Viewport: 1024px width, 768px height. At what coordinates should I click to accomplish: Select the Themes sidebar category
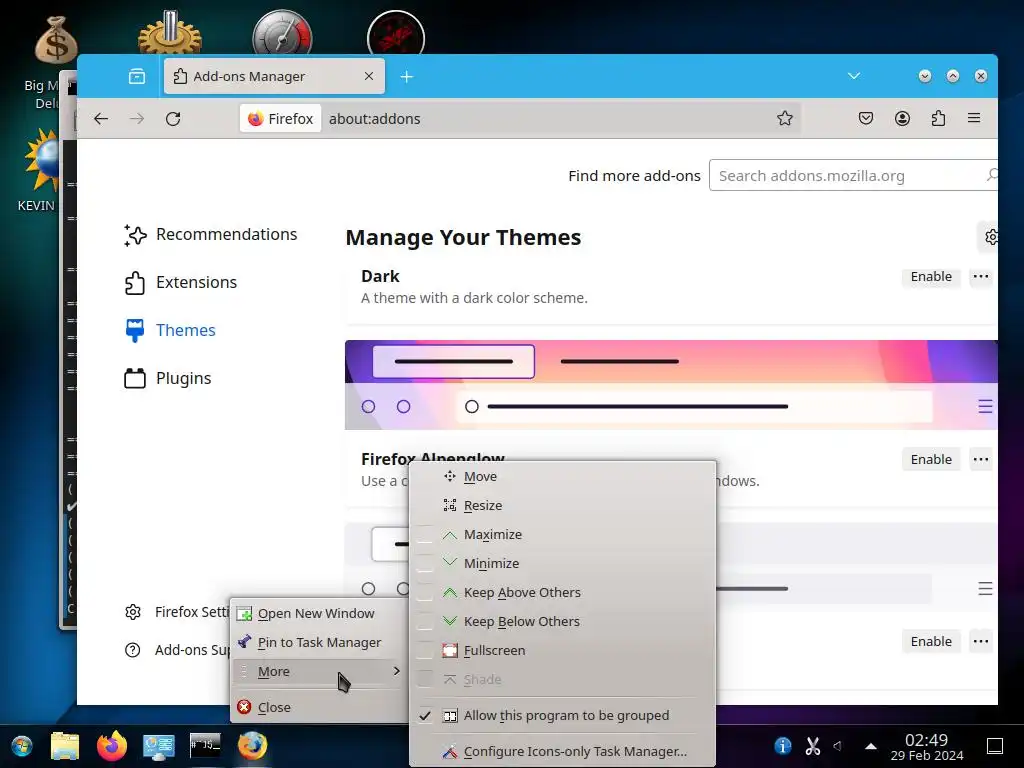pyautogui.click(x=170, y=330)
